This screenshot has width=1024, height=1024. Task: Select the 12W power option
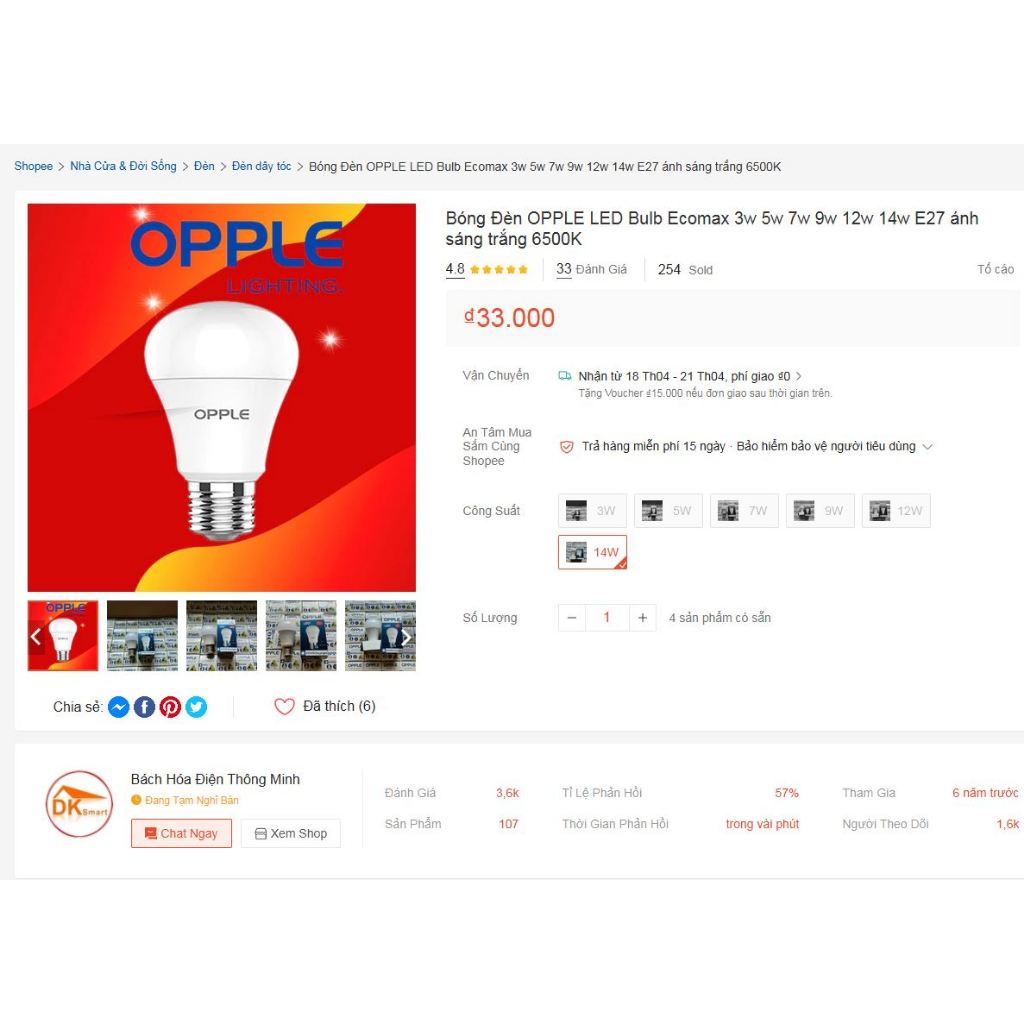896,511
